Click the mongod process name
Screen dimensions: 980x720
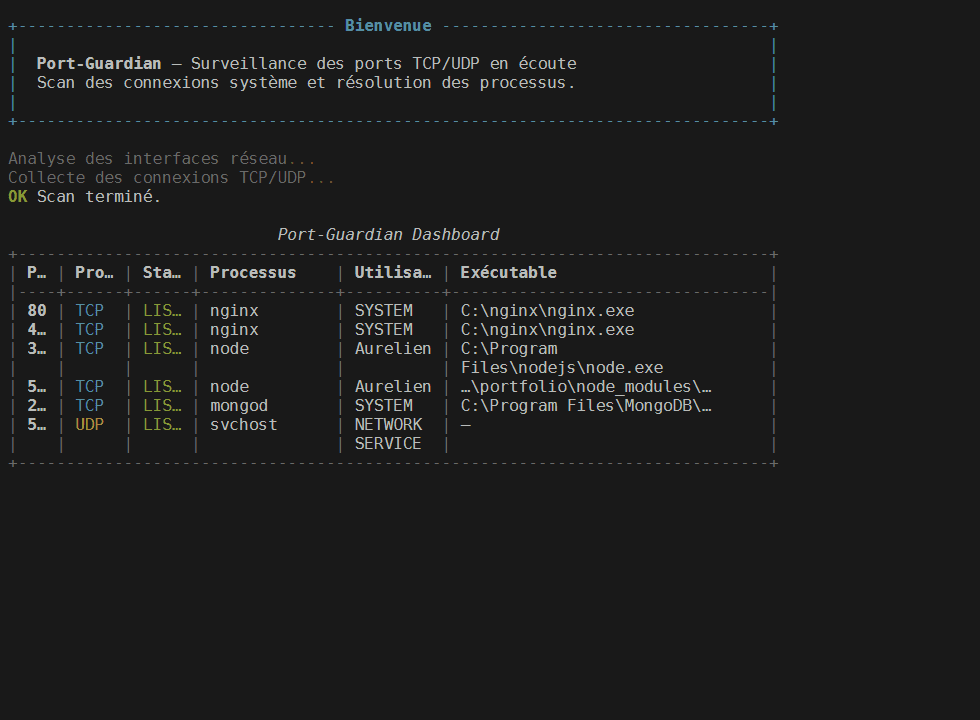238,406
